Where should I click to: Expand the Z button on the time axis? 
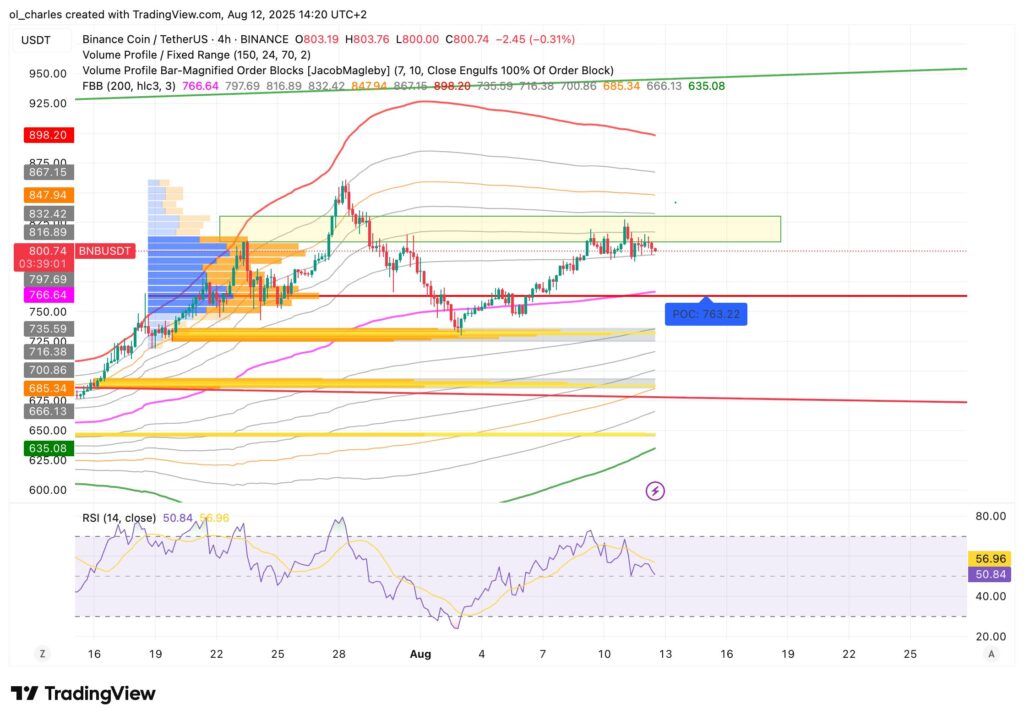click(x=42, y=652)
